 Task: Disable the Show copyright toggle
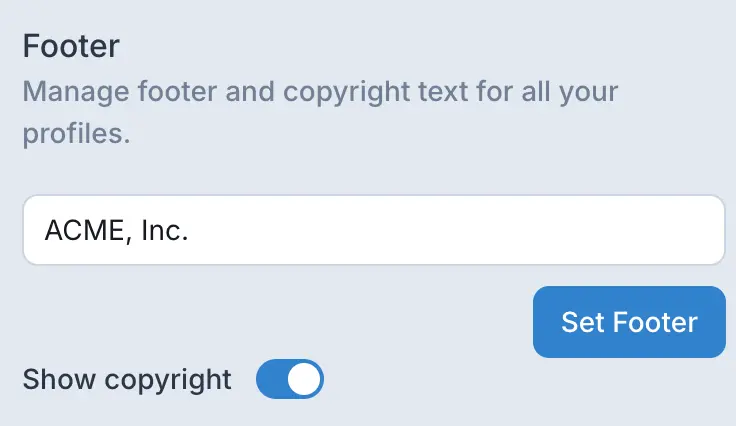(x=290, y=380)
